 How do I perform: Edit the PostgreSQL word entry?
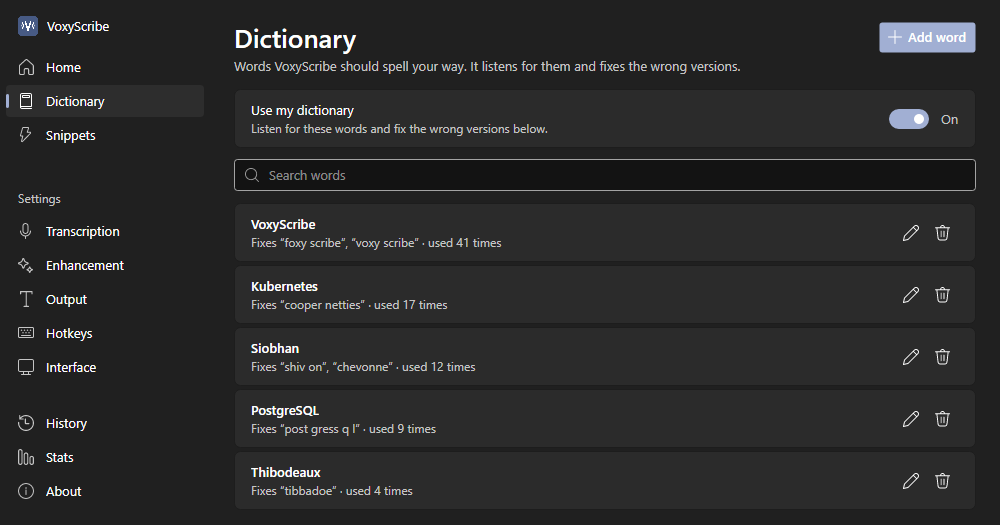coord(911,418)
